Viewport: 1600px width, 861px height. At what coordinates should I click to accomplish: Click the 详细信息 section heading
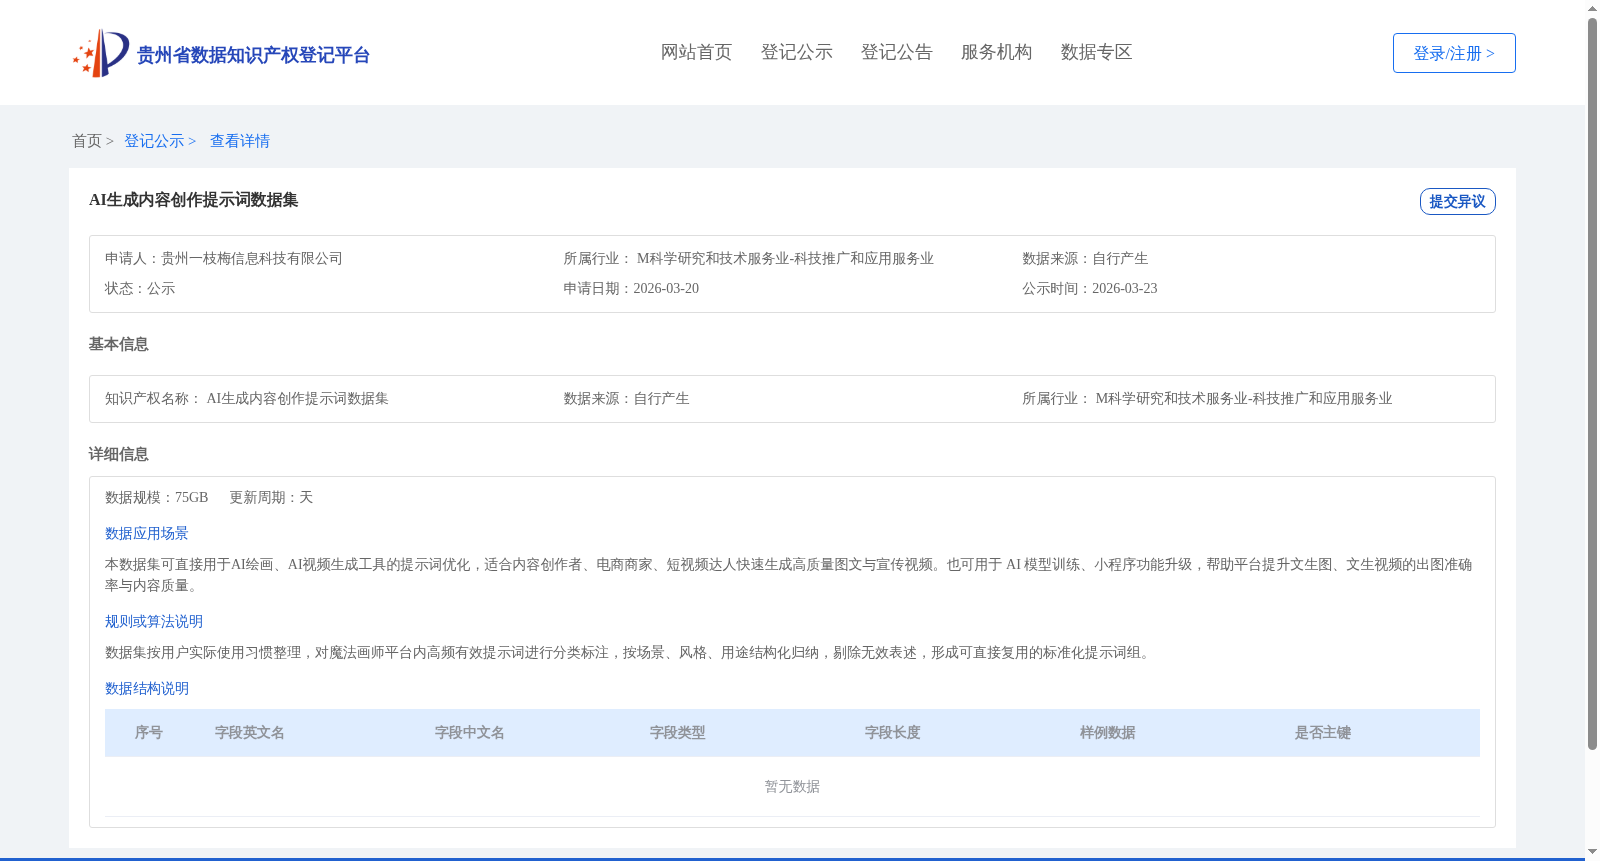tap(118, 454)
